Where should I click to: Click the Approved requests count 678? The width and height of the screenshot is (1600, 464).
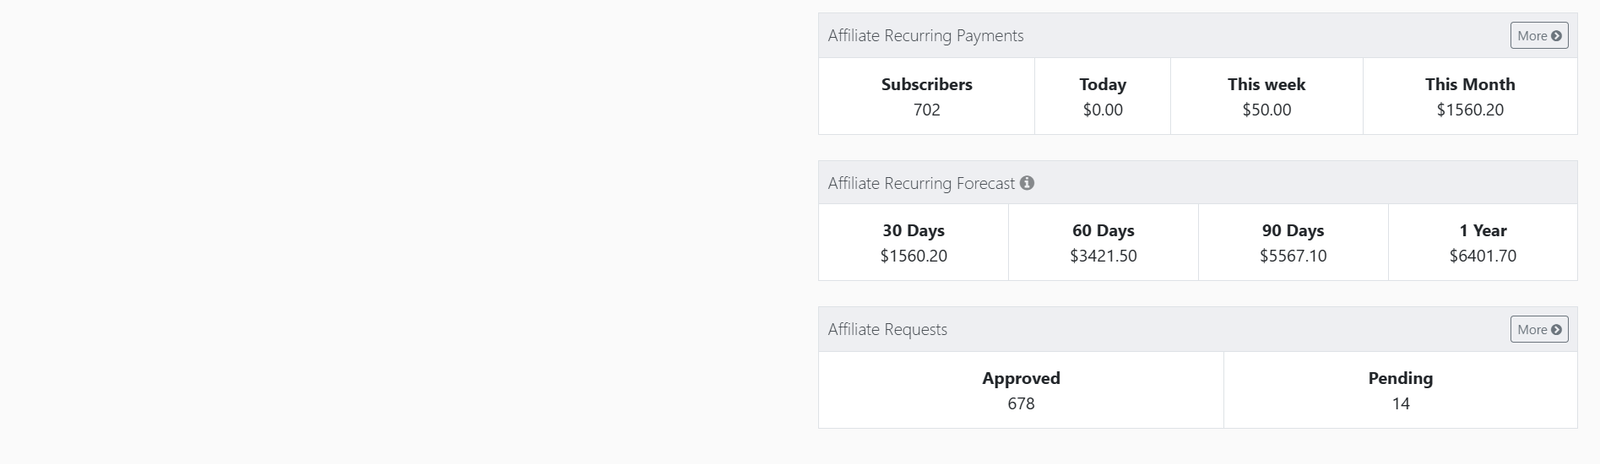pos(1021,404)
